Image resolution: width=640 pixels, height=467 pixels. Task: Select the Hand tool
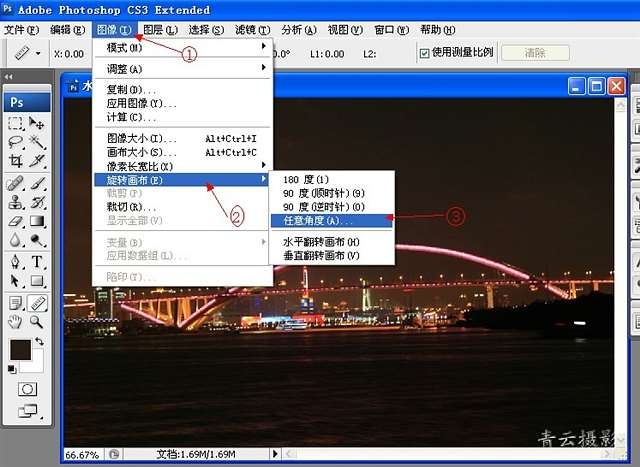tap(16, 321)
